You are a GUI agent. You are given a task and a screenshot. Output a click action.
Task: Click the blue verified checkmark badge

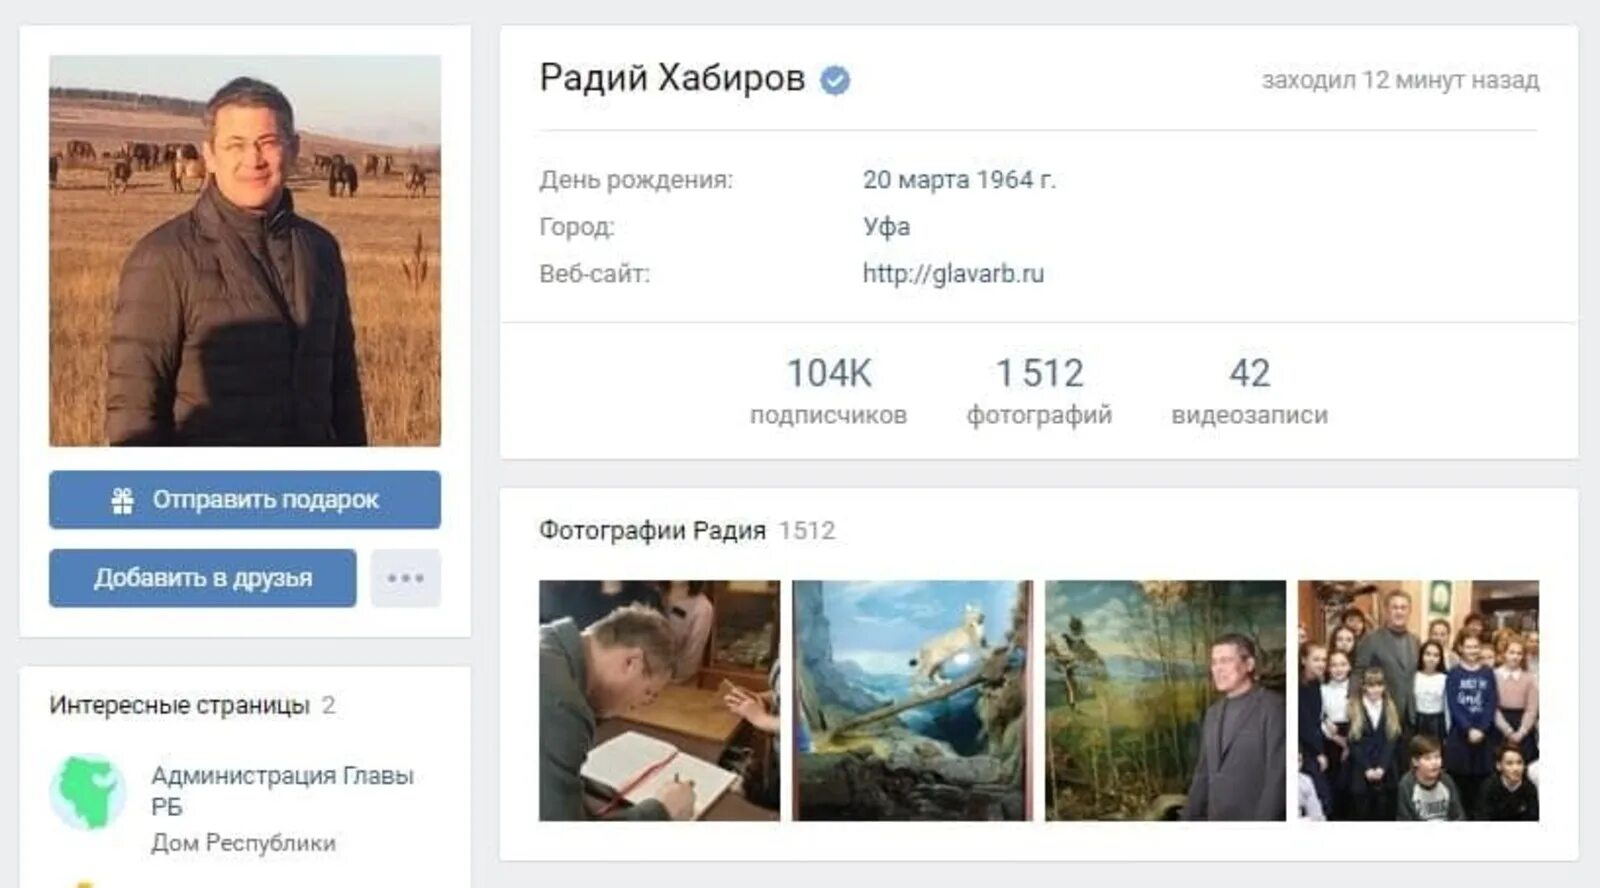tap(835, 80)
